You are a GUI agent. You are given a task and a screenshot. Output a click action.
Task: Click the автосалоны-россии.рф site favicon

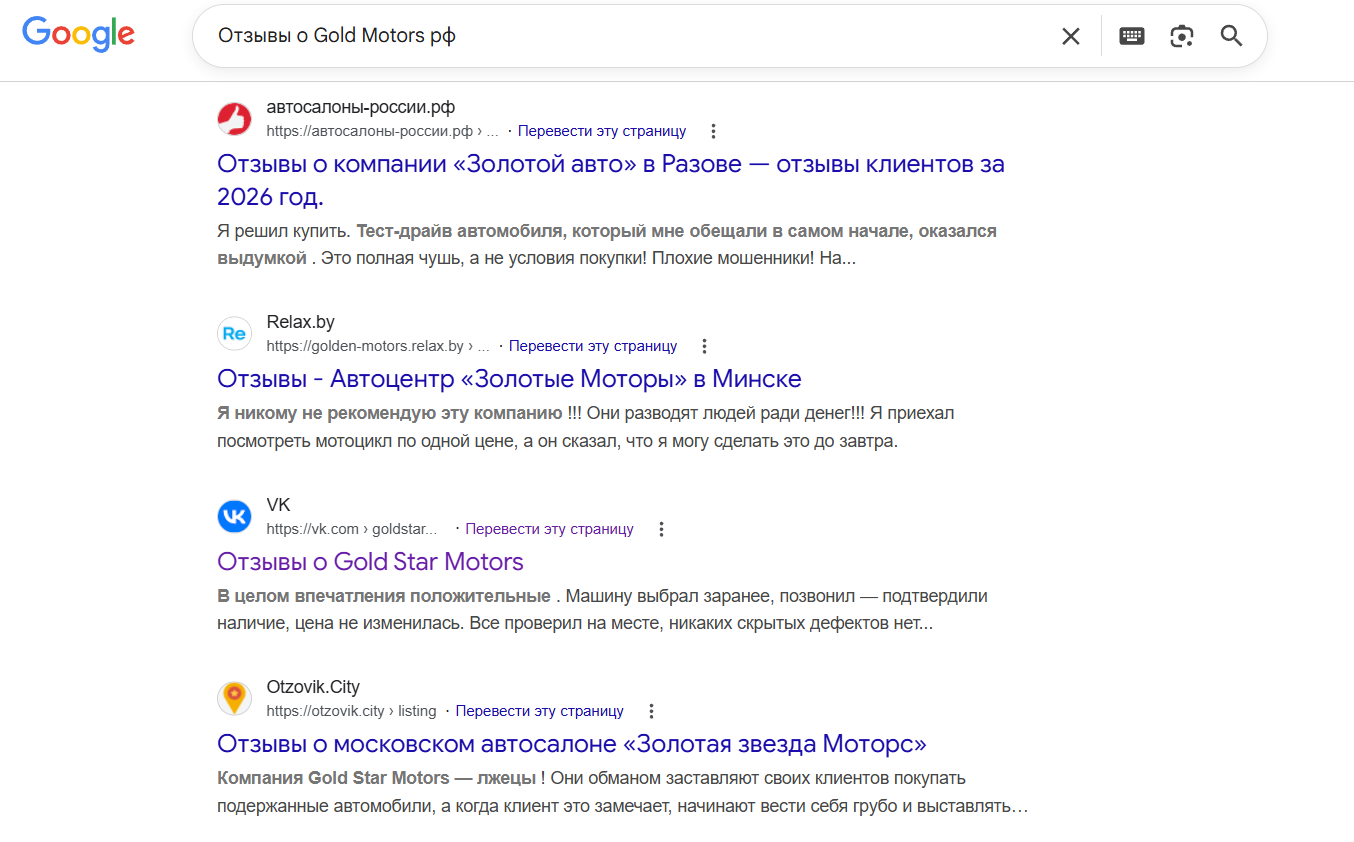pos(234,119)
